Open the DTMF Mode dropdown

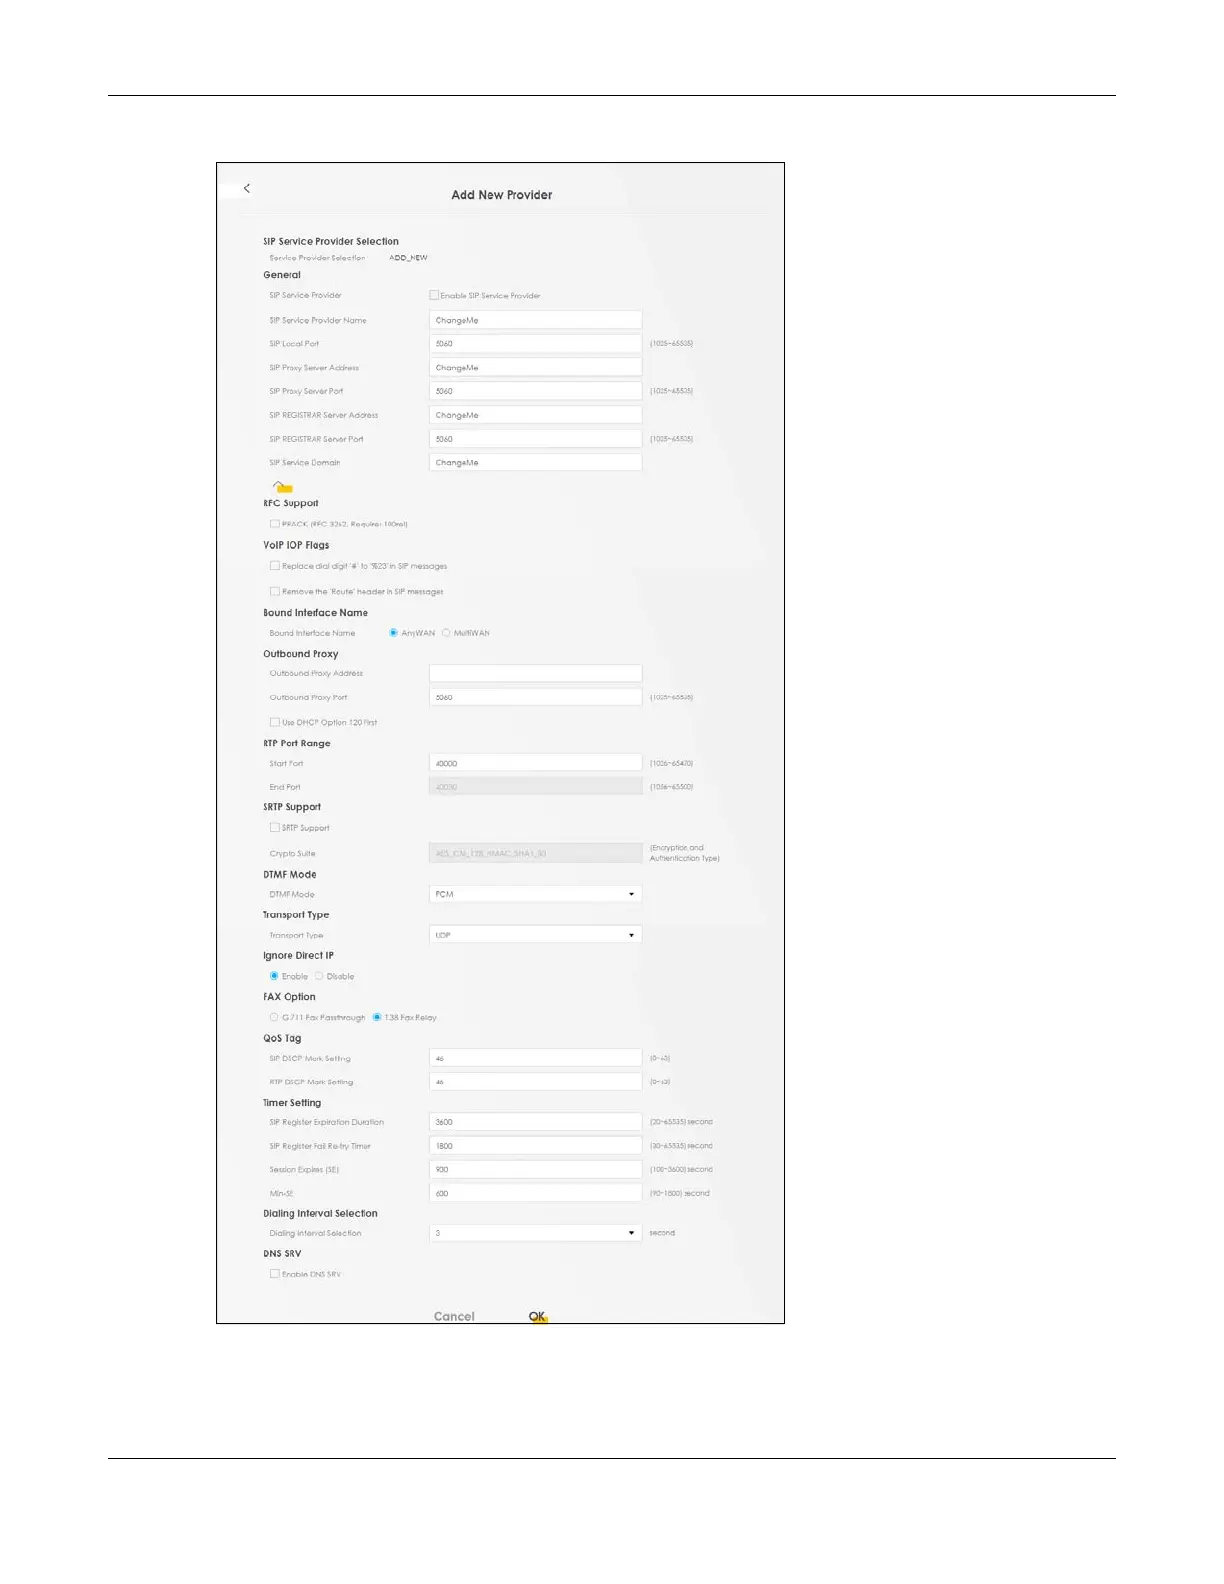[x=535, y=894]
